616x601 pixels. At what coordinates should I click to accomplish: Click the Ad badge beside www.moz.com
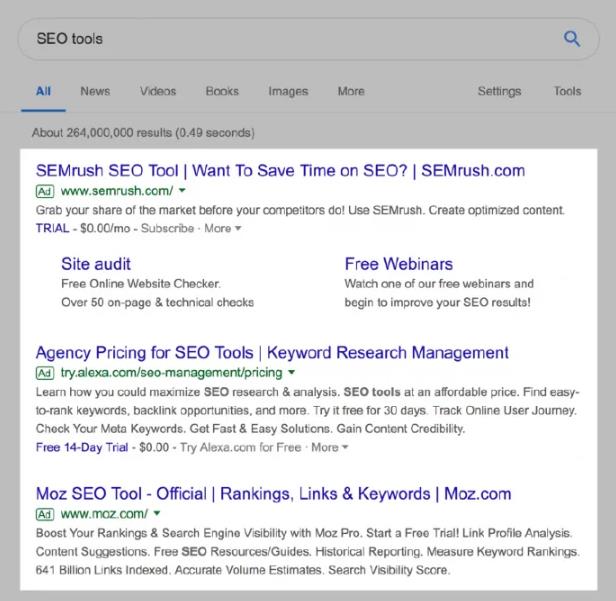pyautogui.click(x=44, y=514)
